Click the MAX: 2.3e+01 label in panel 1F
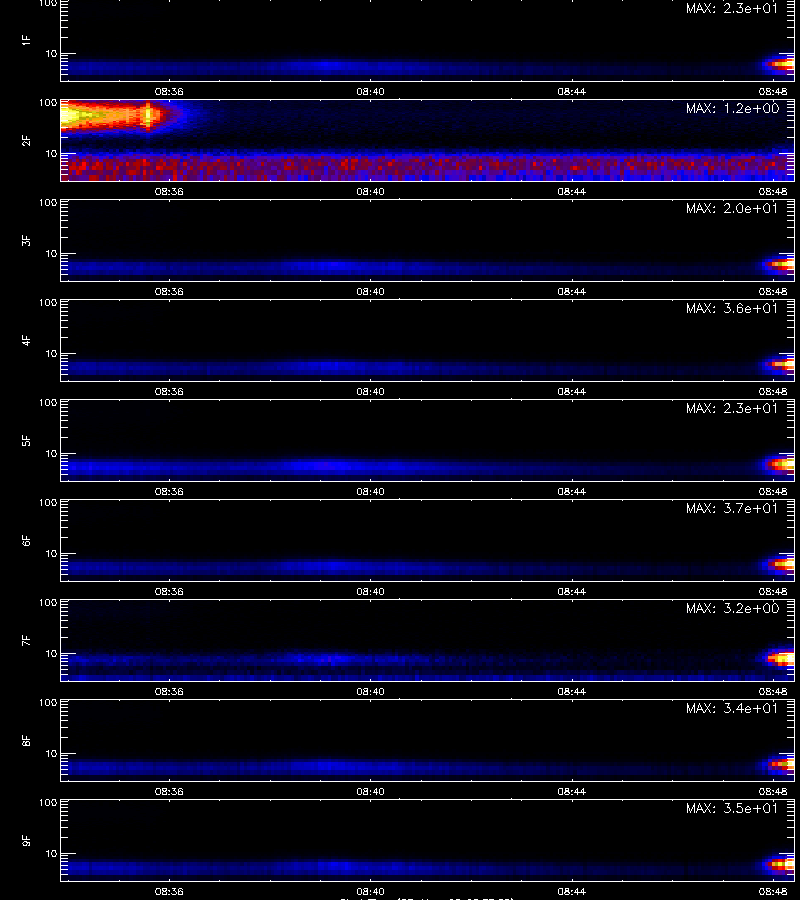The image size is (800, 900). (x=732, y=8)
